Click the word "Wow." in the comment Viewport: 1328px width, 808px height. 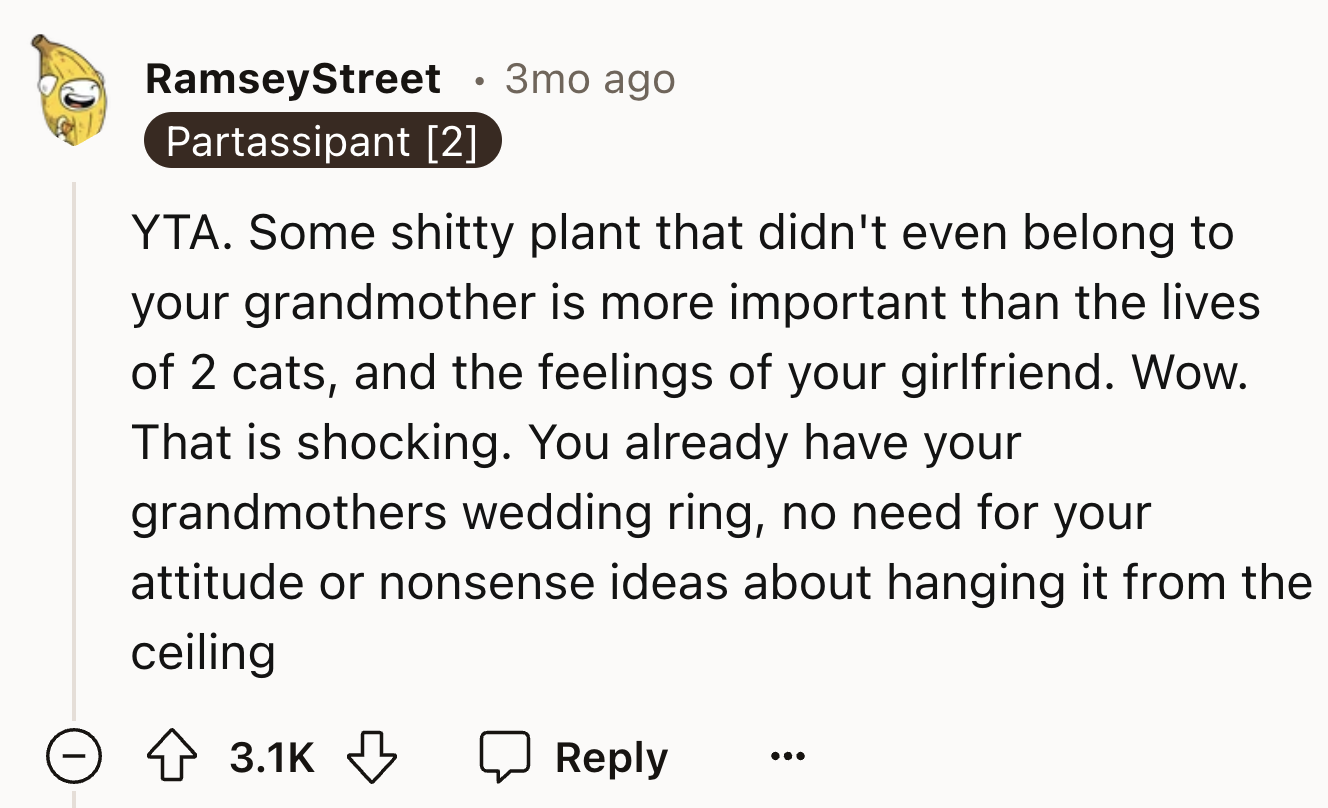click(1192, 373)
